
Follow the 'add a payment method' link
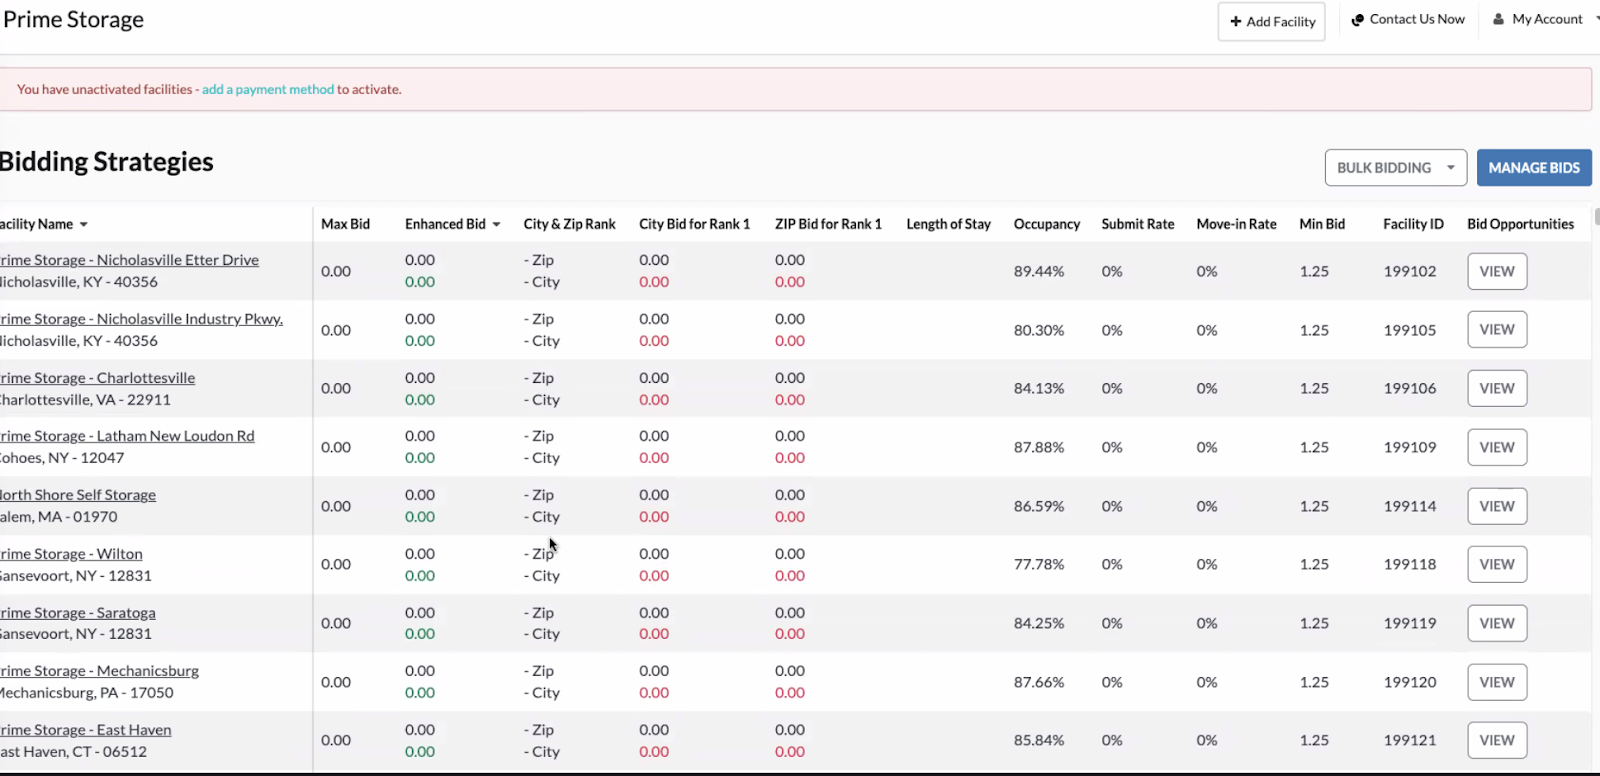268,89
